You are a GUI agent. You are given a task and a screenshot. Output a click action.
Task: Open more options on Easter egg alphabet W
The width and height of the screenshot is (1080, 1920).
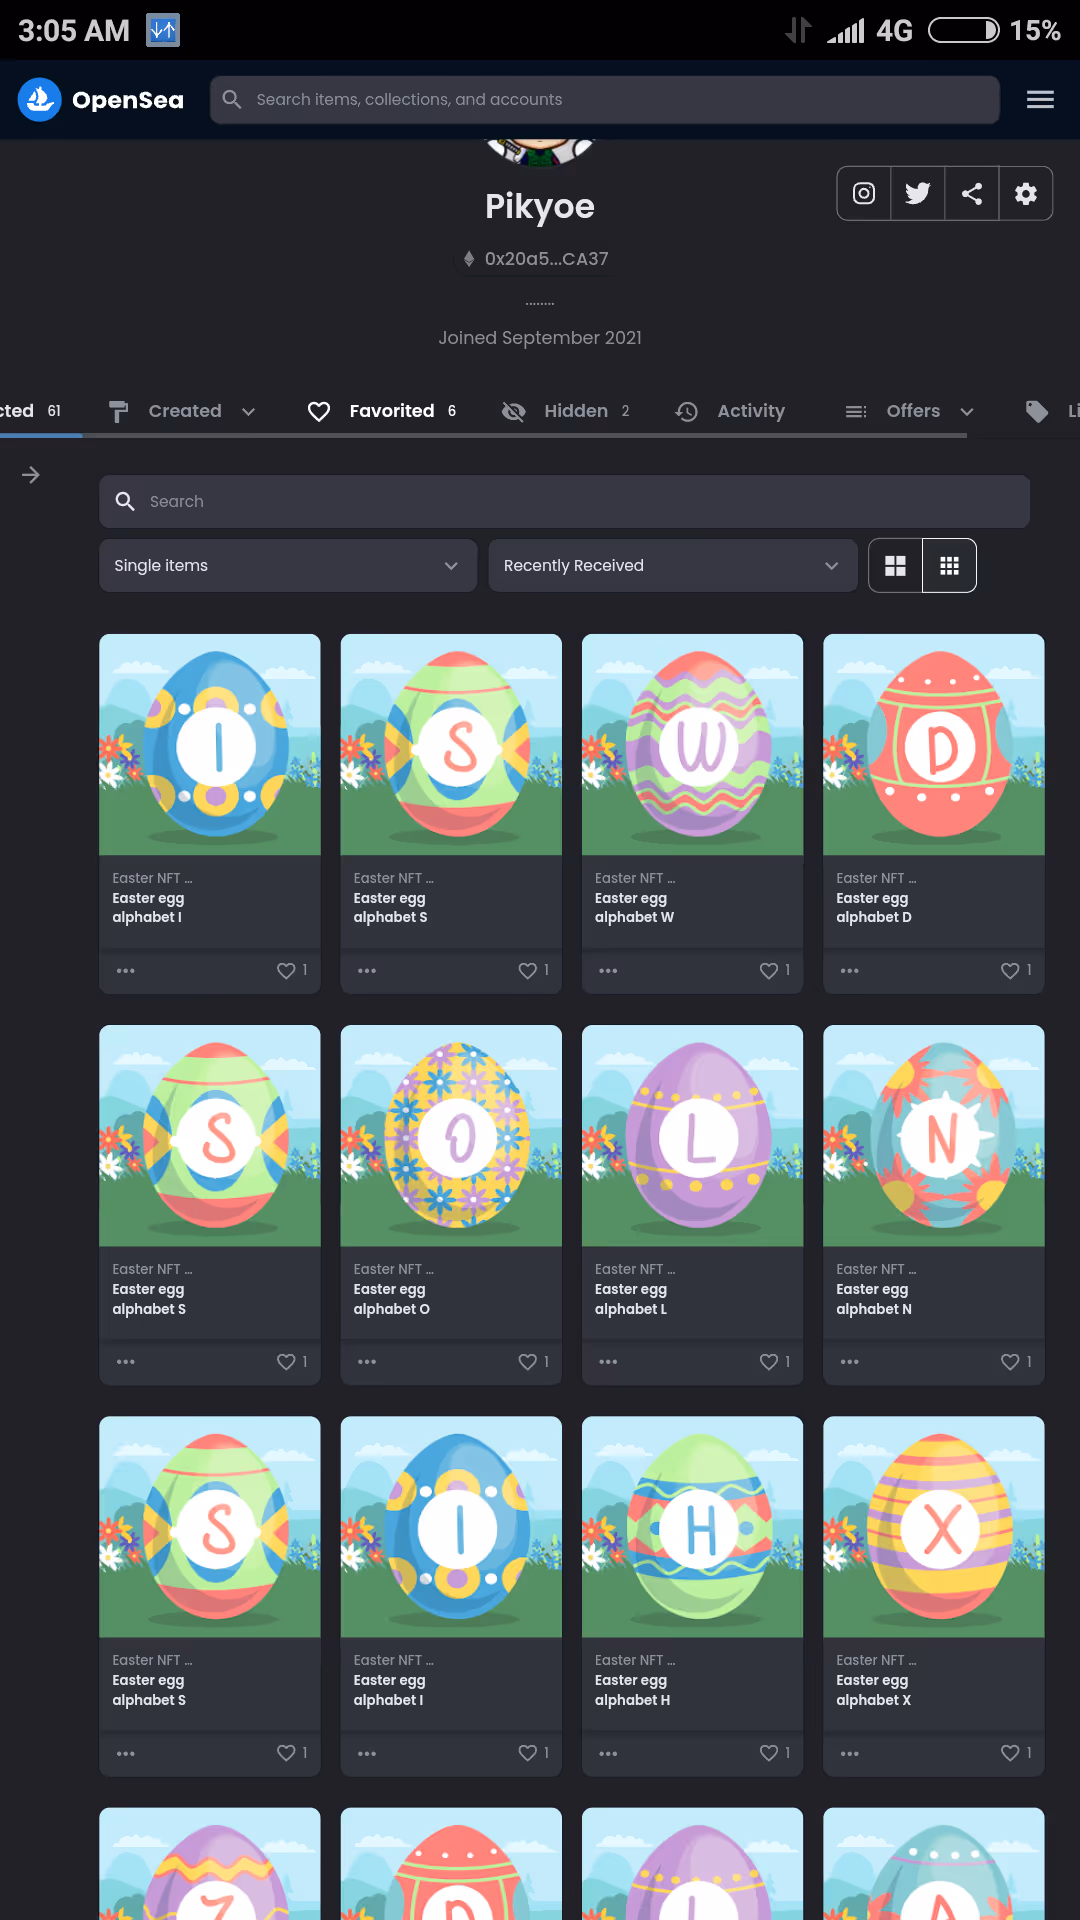608,971
